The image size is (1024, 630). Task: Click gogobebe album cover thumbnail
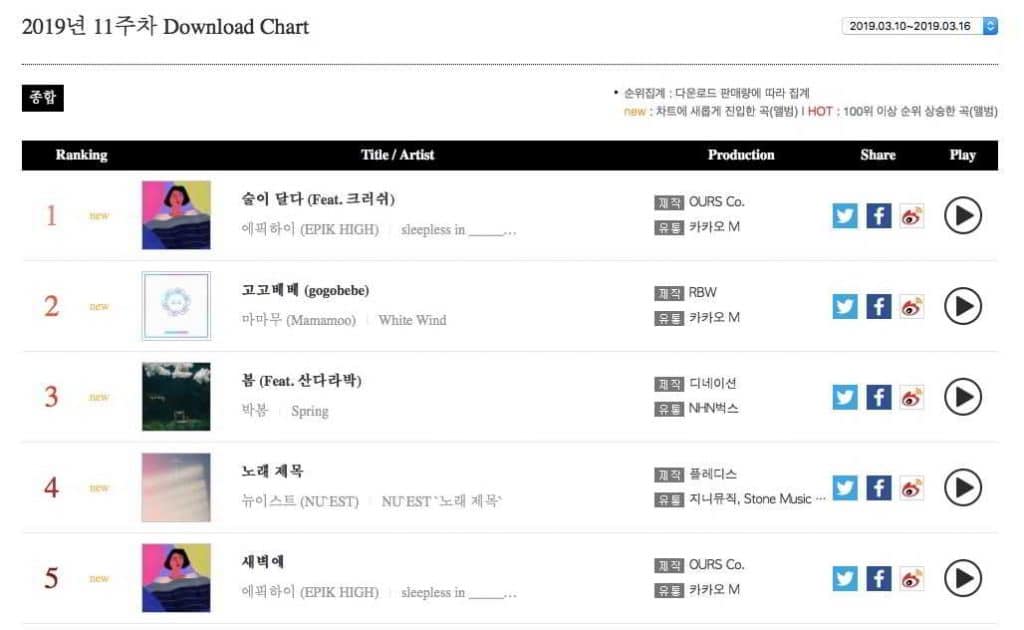[x=176, y=305]
